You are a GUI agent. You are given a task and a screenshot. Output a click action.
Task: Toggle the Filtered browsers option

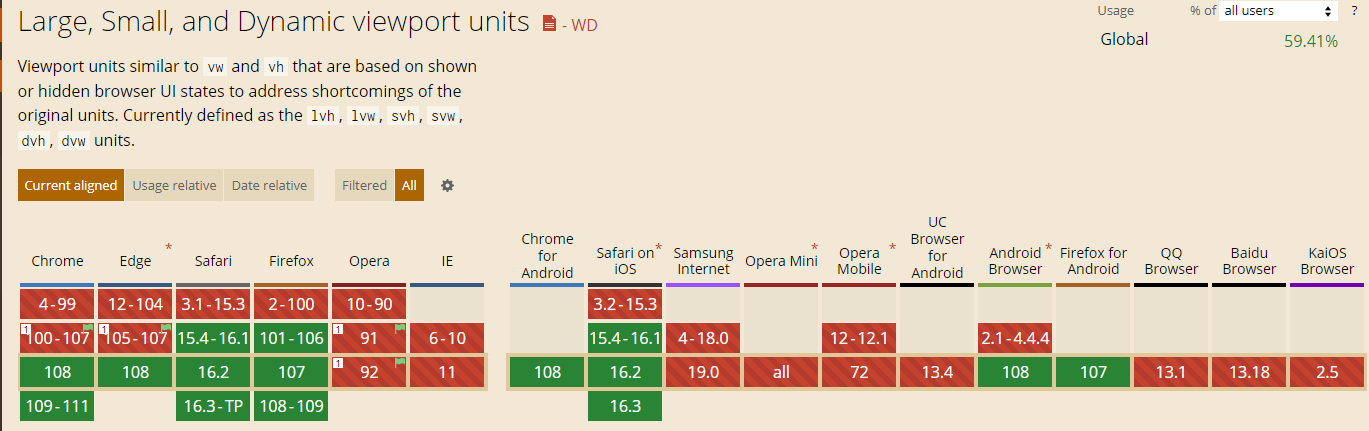click(x=364, y=185)
